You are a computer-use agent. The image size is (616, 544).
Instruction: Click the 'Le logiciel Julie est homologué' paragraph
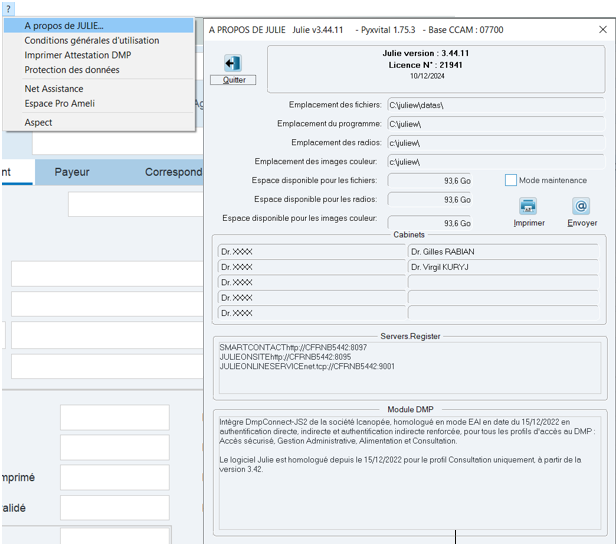(x=400, y=464)
